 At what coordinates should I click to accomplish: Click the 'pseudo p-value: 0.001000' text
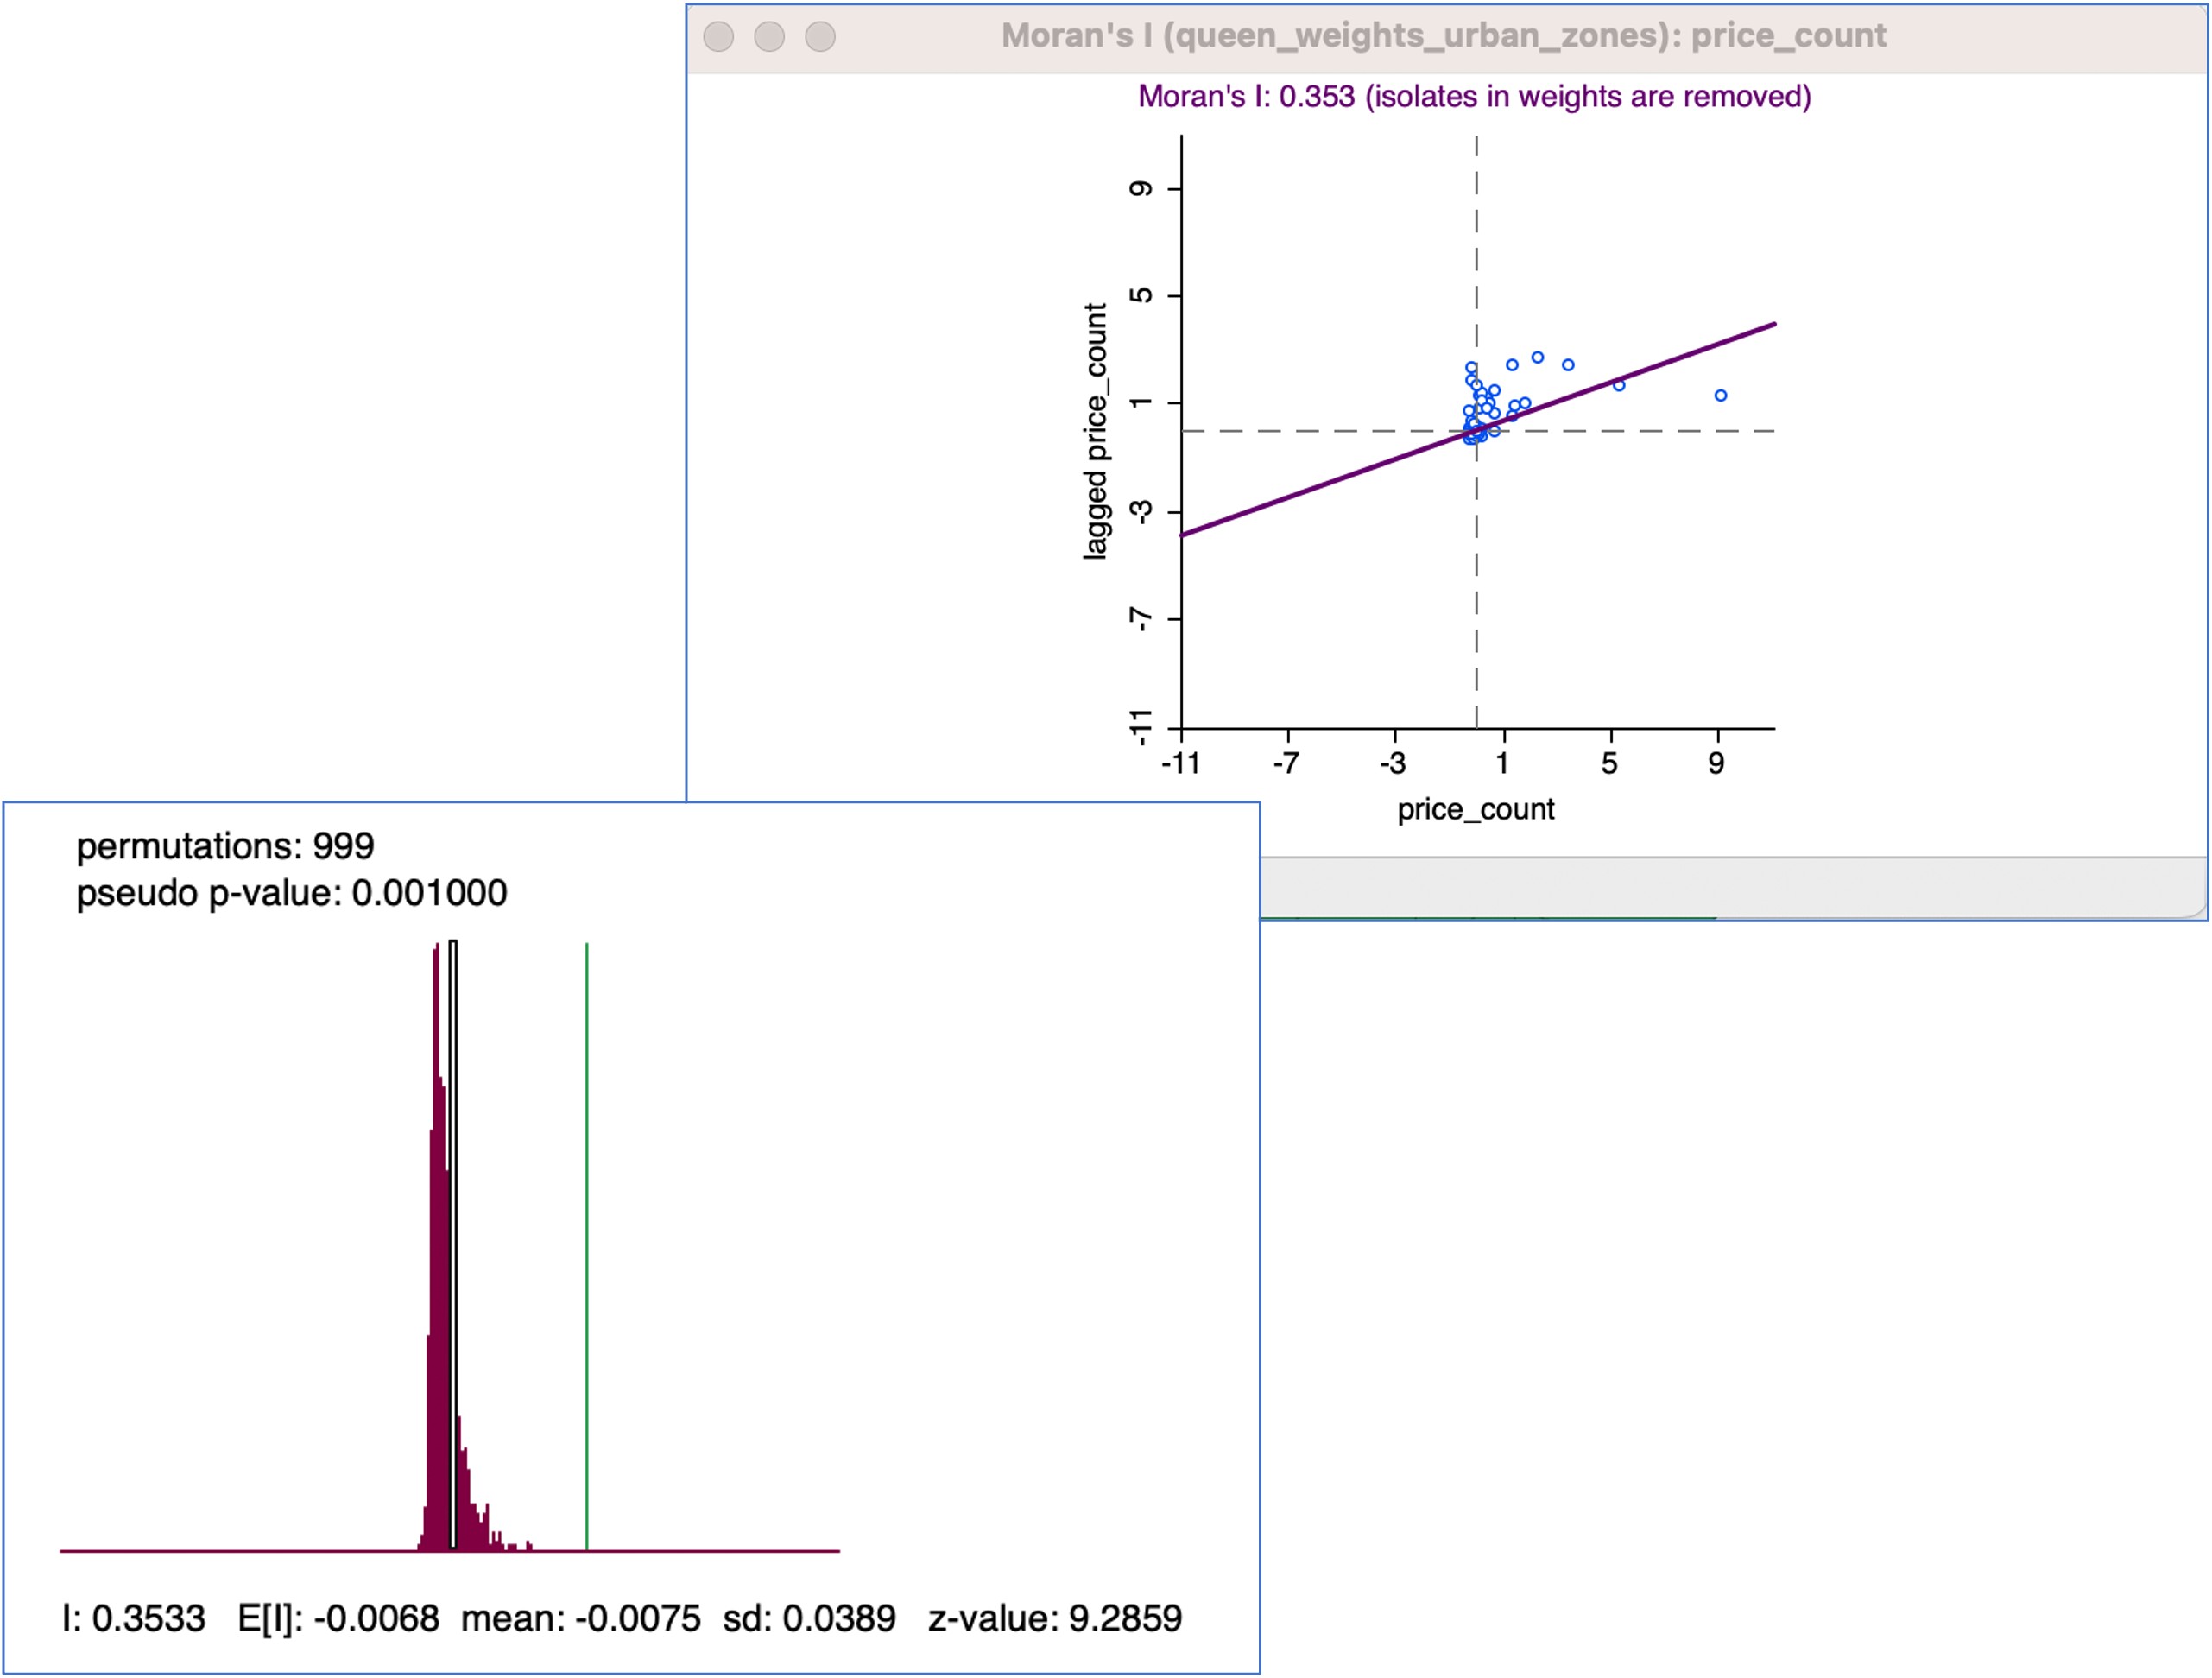(291, 893)
